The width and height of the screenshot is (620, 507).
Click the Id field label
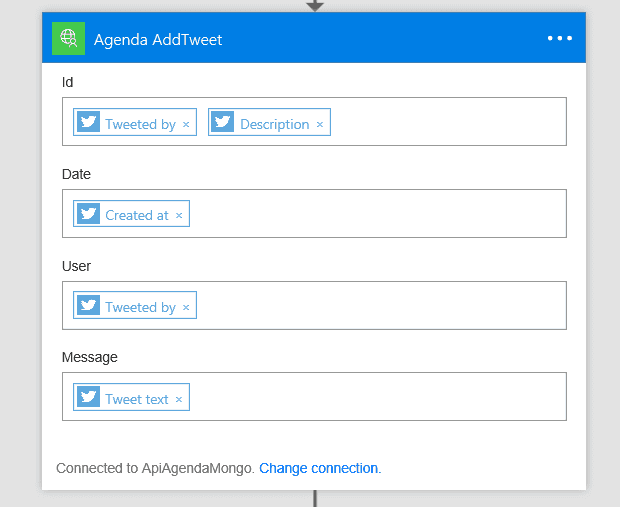[68, 82]
